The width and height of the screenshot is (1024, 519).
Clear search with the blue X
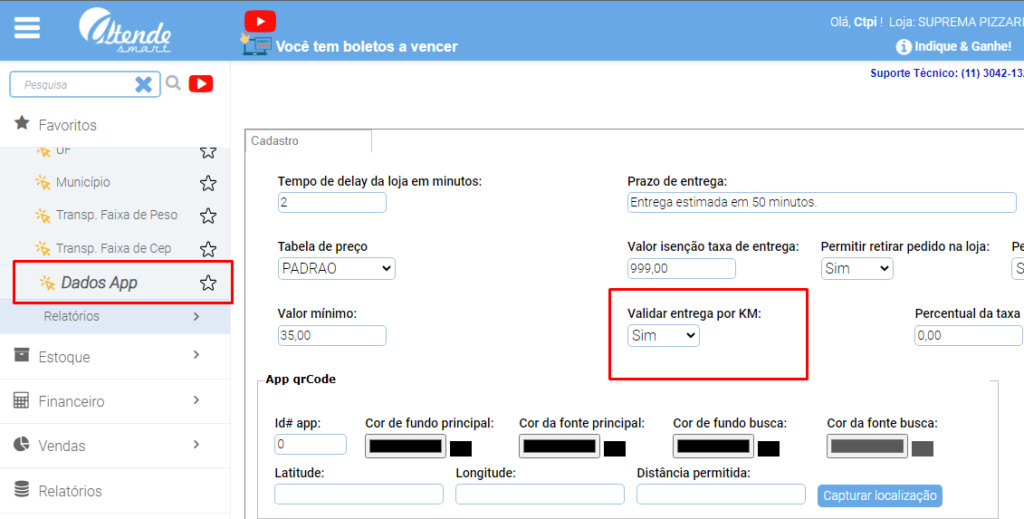pyautogui.click(x=144, y=84)
